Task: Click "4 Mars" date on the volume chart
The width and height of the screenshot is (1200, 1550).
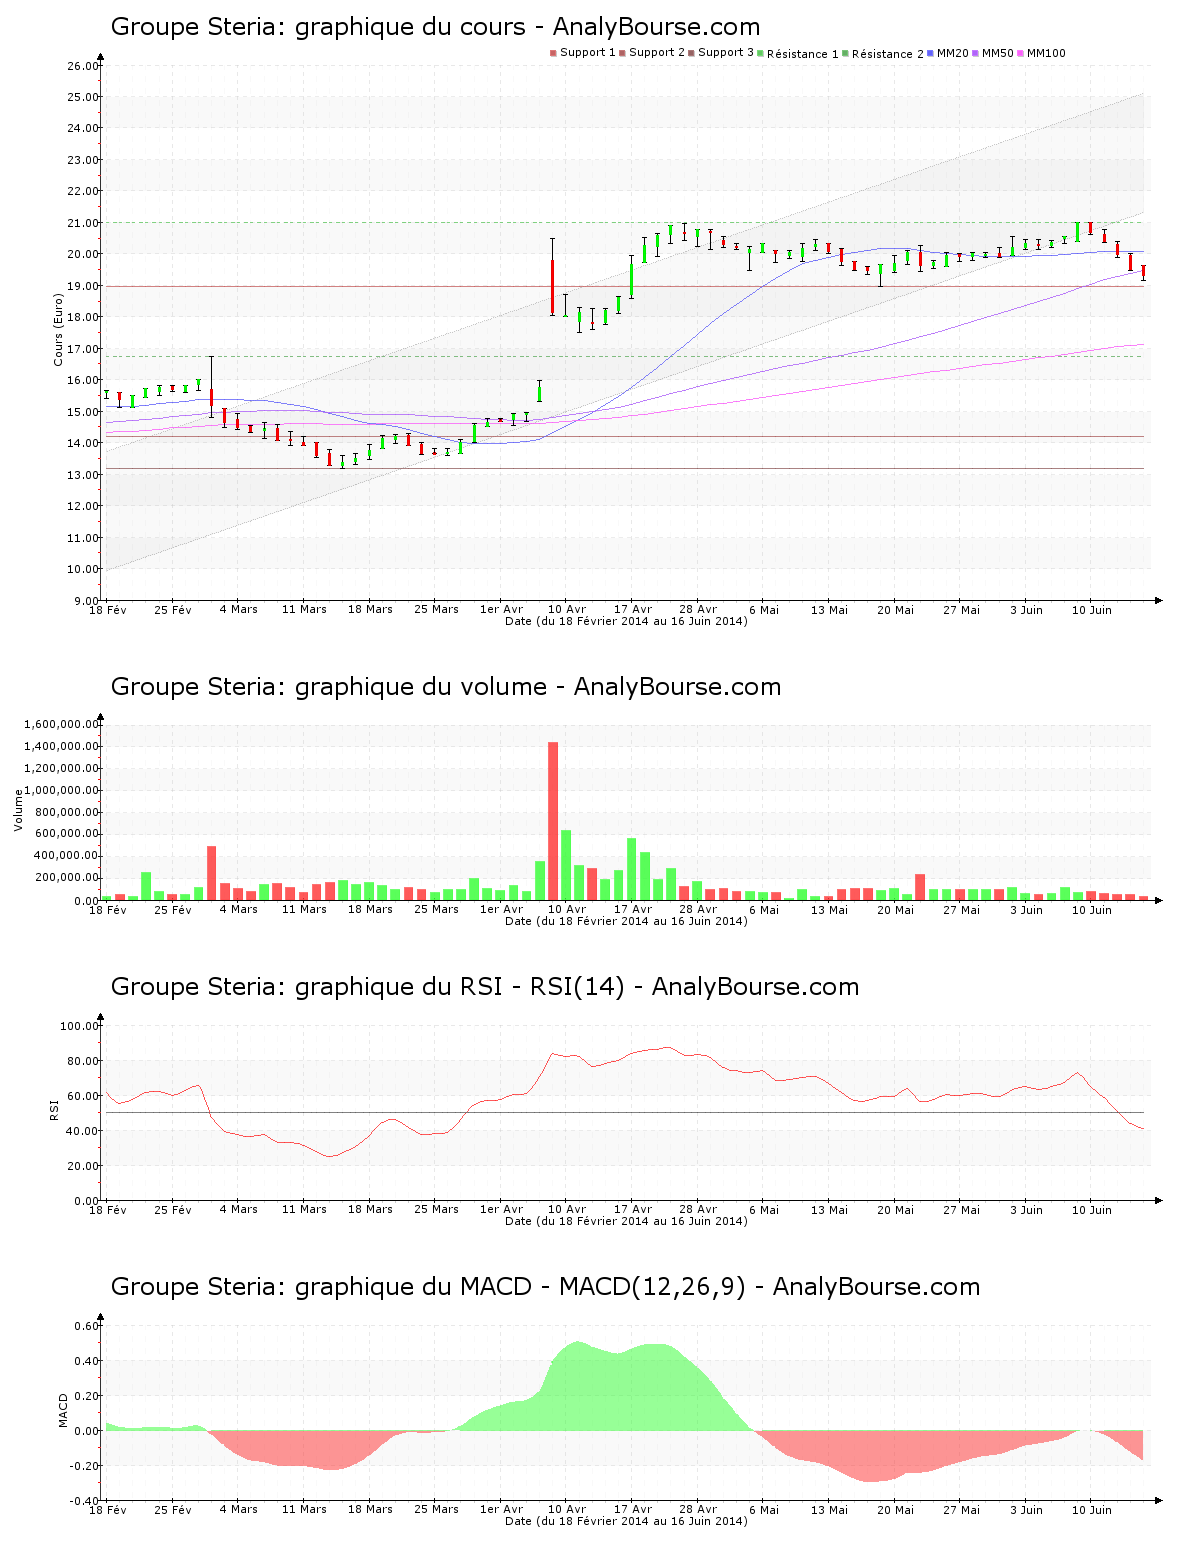Action: pos(239,909)
